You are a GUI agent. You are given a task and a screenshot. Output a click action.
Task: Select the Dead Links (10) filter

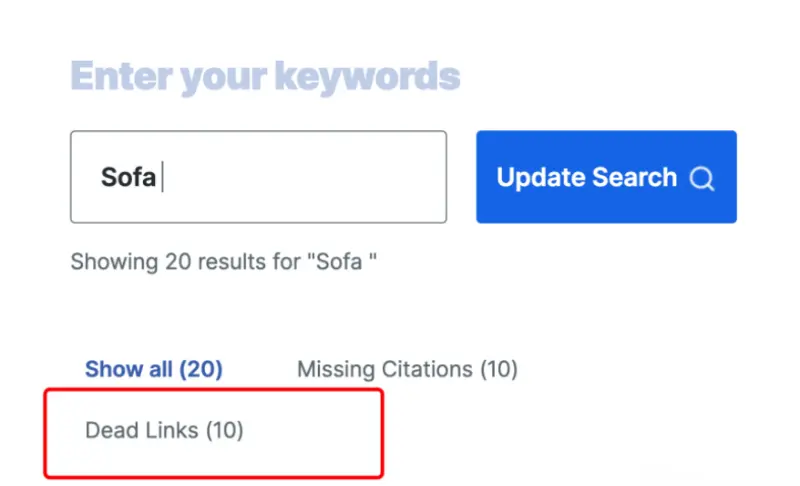(164, 431)
